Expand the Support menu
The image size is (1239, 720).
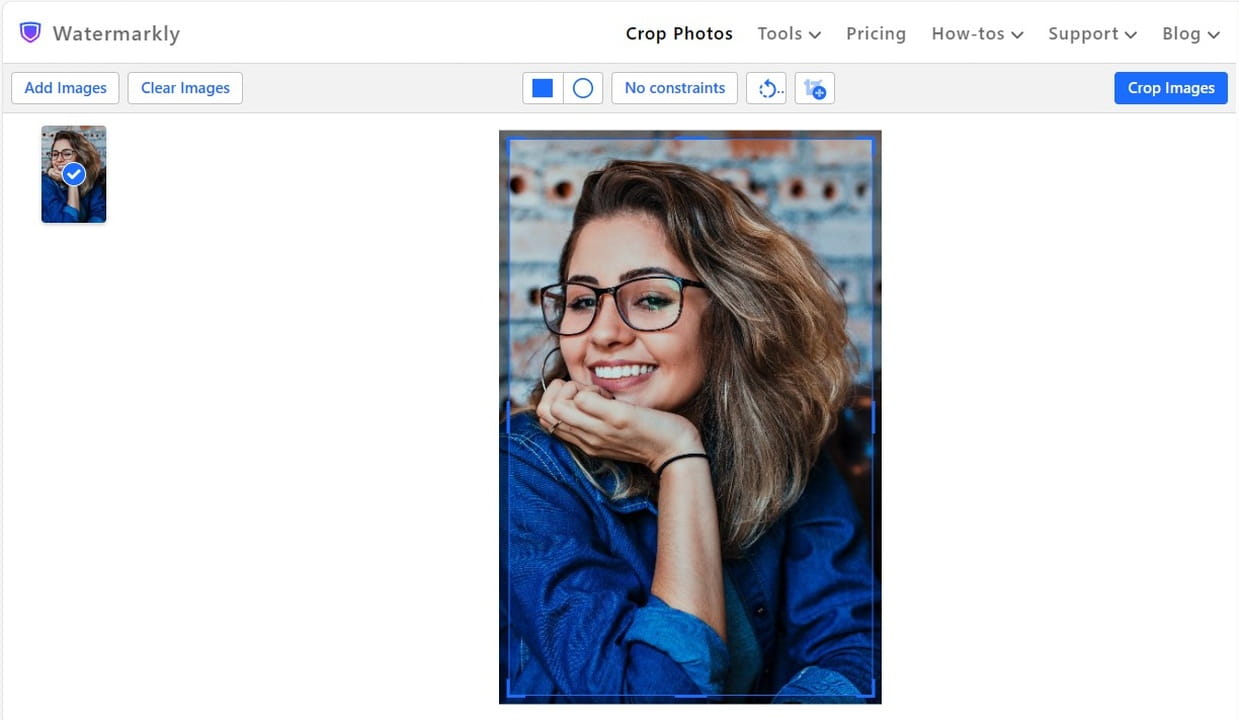(x=1092, y=33)
